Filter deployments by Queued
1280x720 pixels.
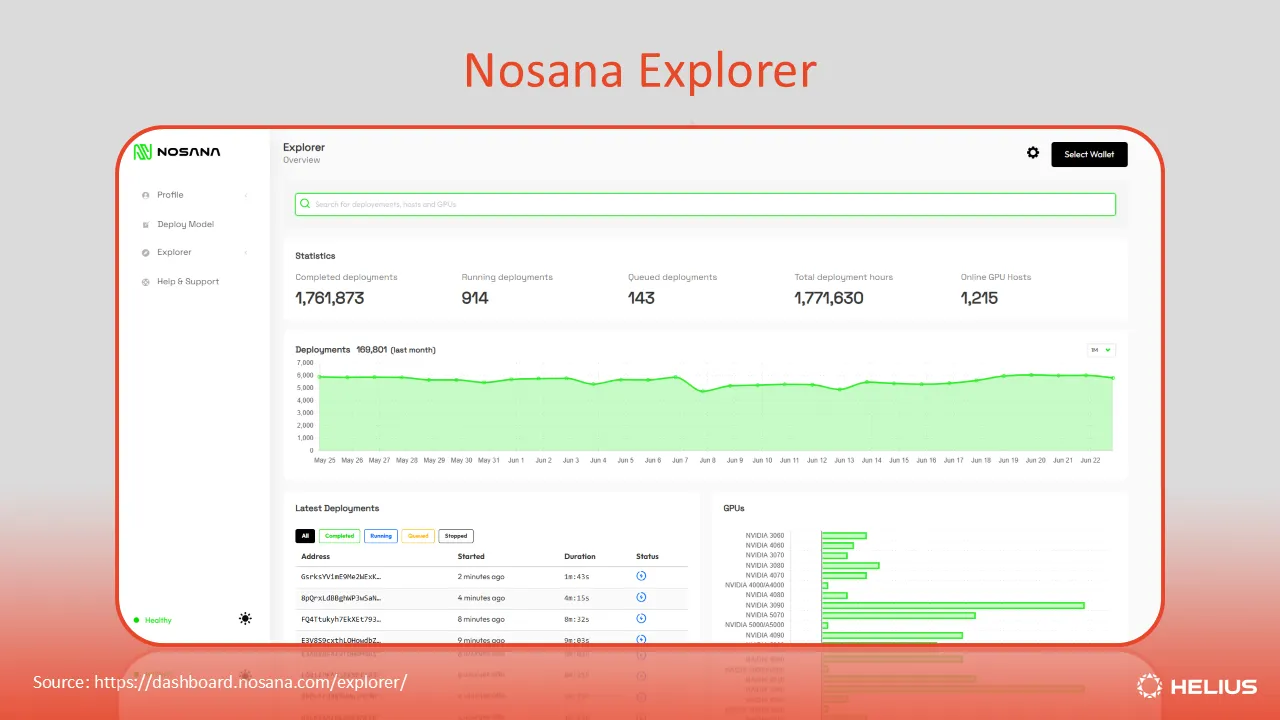click(418, 536)
